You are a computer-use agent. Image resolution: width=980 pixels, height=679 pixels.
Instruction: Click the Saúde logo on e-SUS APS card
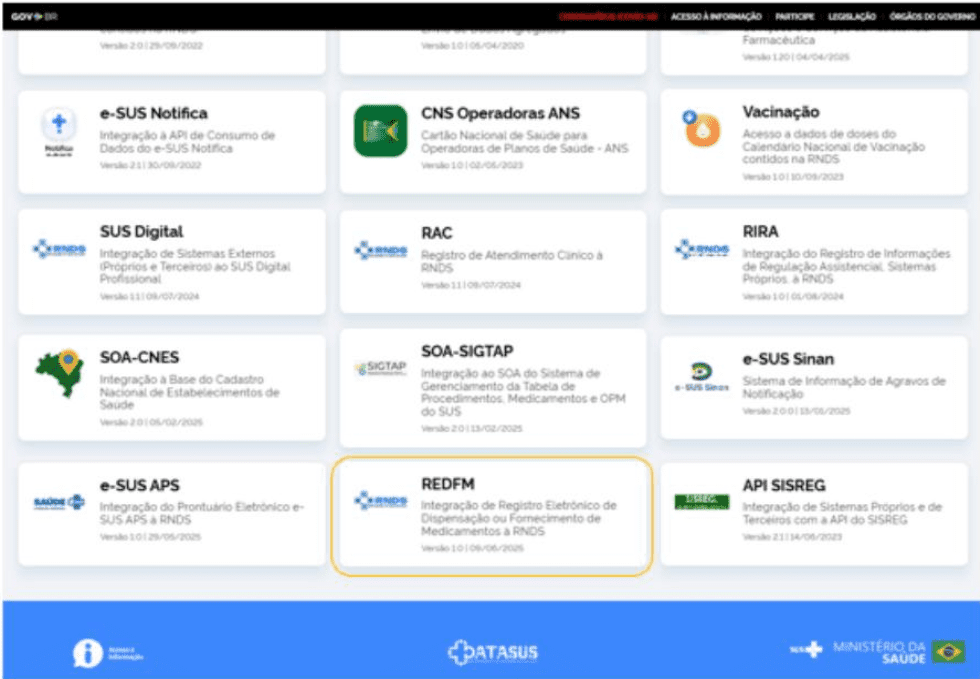click(x=59, y=502)
